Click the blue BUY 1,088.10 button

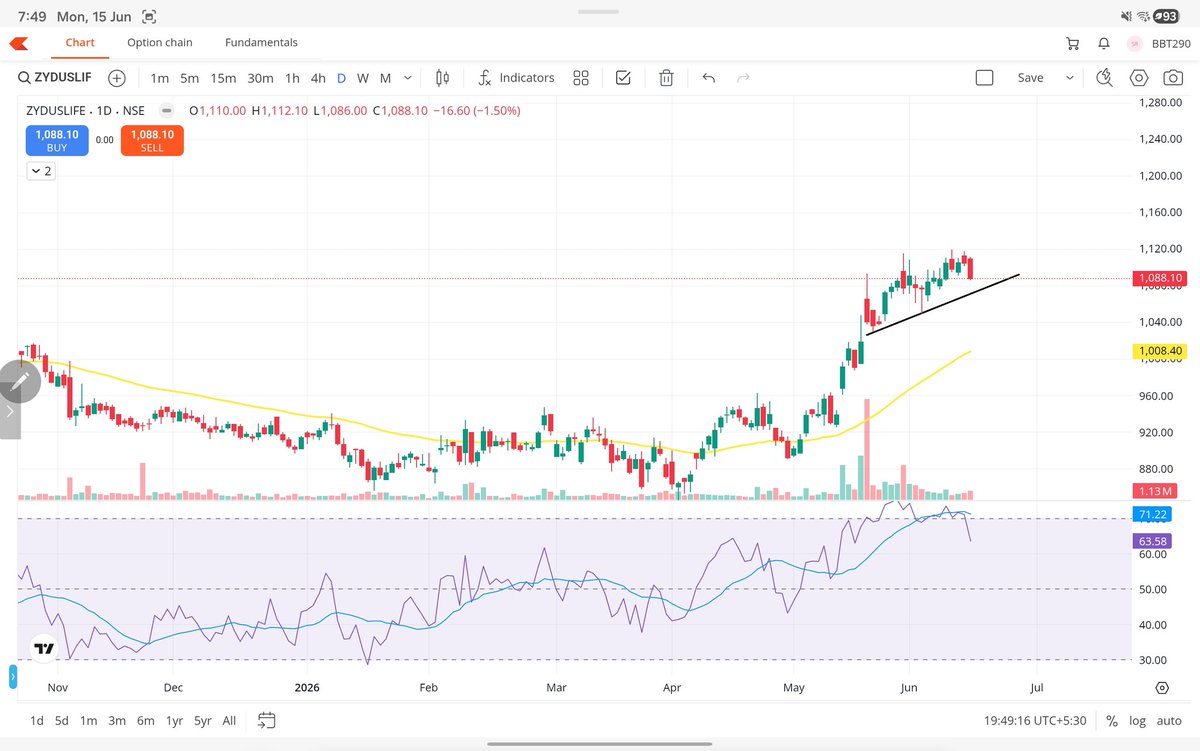[57, 141]
